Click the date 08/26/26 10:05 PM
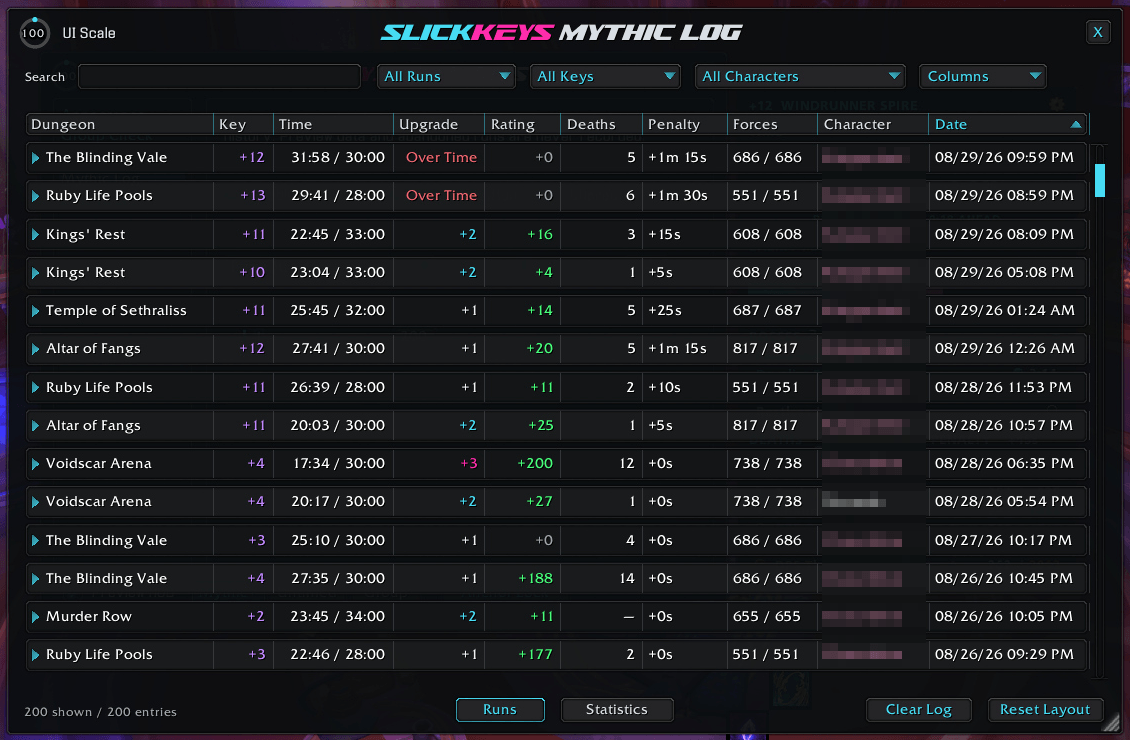The width and height of the screenshot is (1130, 740). coord(1004,617)
